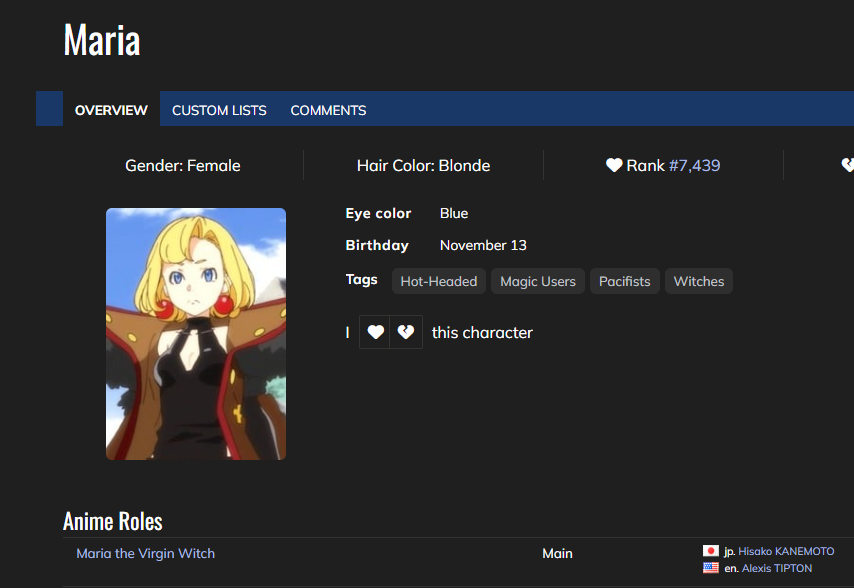Open the #7,439 rank link
The height and width of the screenshot is (588, 854).
pyautogui.click(x=694, y=165)
